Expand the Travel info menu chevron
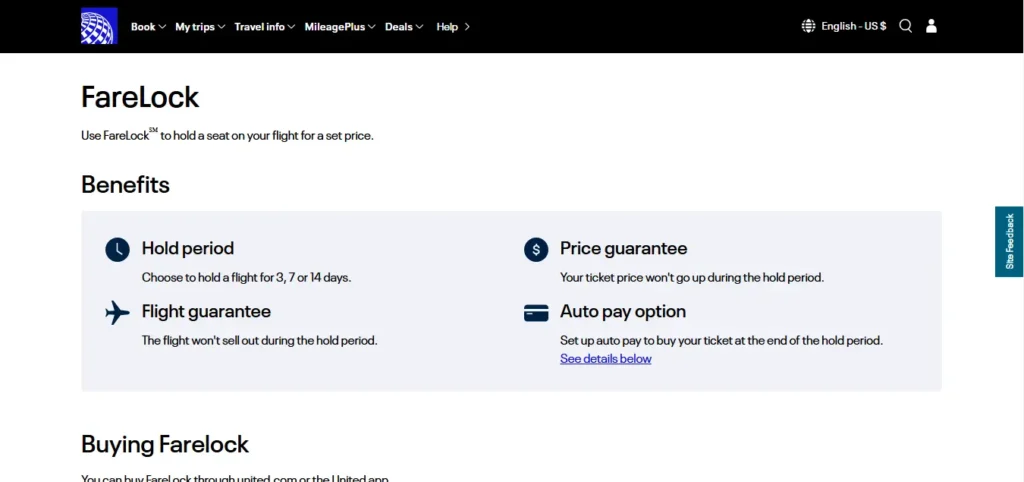1024x482 pixels. coord(291,27)
